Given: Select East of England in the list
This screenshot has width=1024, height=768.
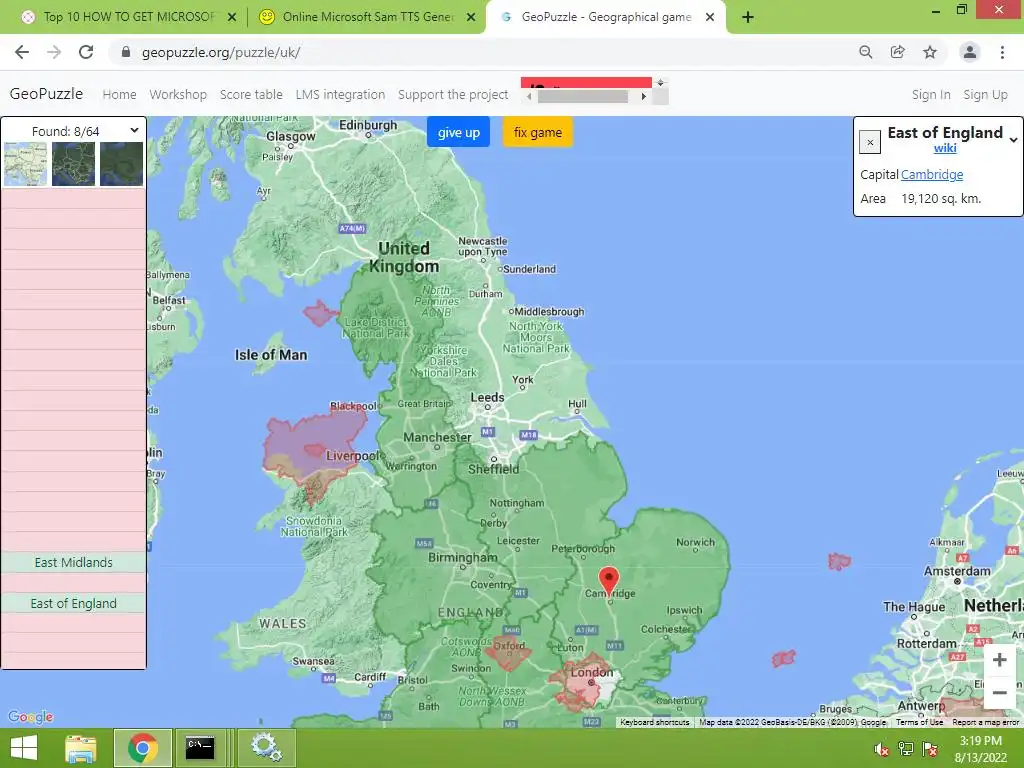Looking at the screenshot, I should coord(73,603).
